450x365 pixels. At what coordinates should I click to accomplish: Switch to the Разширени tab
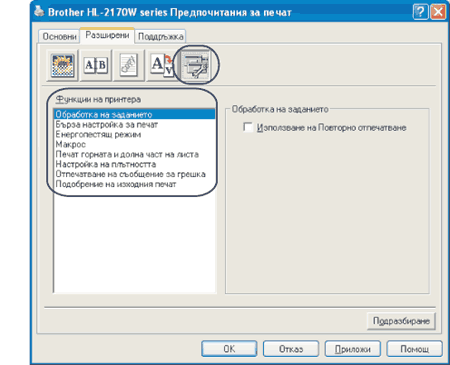(x=107, y=35)
